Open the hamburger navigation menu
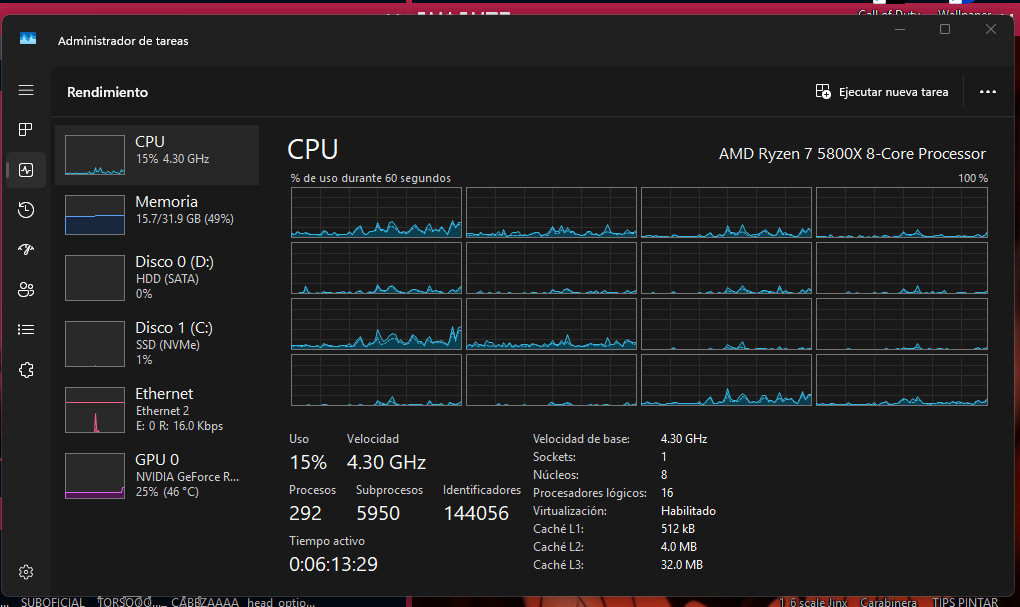 [26, 90]
